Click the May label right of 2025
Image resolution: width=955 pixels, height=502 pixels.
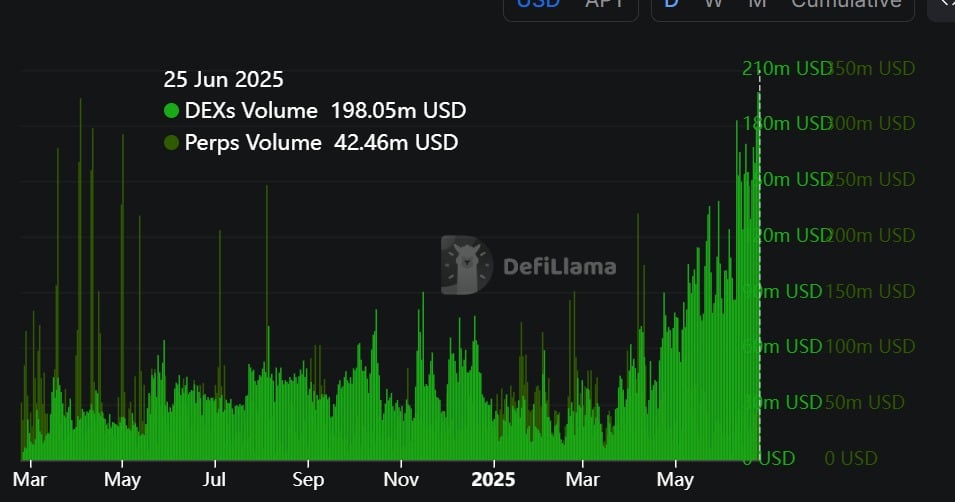(x=675, y=479)
